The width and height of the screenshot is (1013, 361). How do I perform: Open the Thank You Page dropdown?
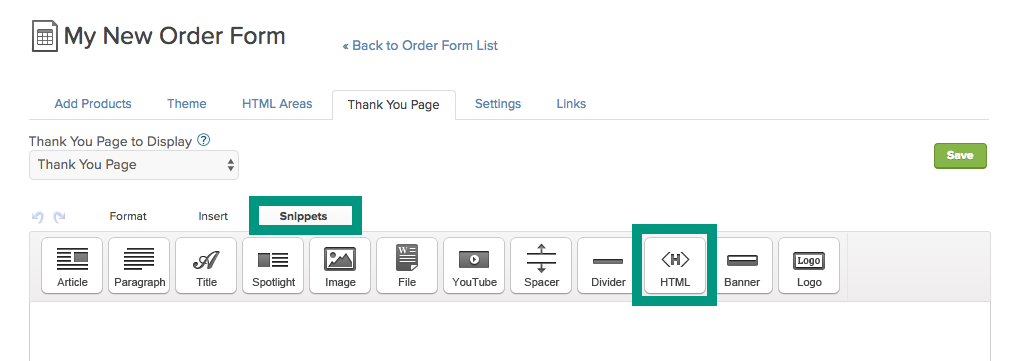134,165
